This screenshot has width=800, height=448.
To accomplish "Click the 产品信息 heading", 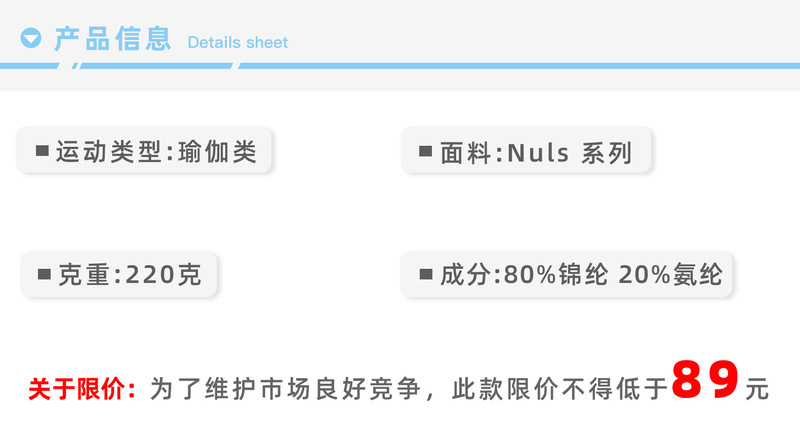I will pos(112,39).
